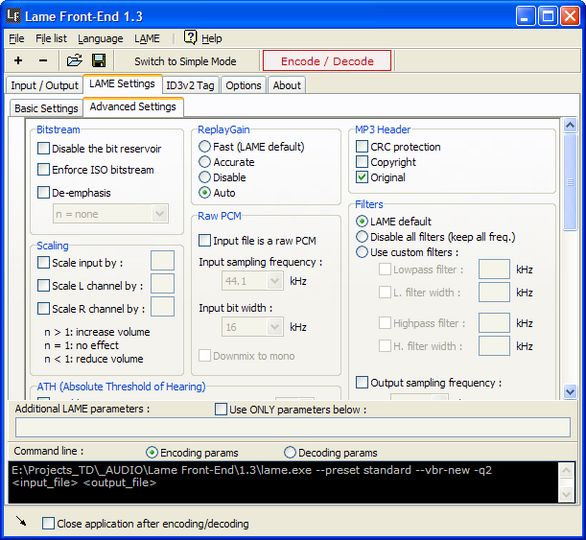Click the settings panel scroll down arrow
Image resolution: width=586 pixels, height=540 pixels.
click(x=570, y=392)
